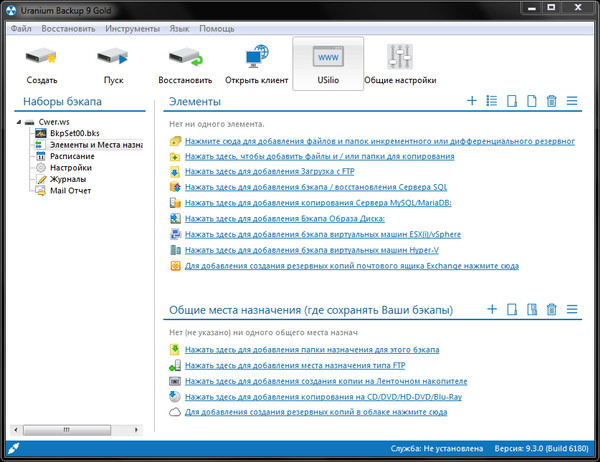The height and width of the screenshot is (462, 600).
Task: Open hamburger menu in Элементы header
Action: pyautogui.click(x=572, y=101)
